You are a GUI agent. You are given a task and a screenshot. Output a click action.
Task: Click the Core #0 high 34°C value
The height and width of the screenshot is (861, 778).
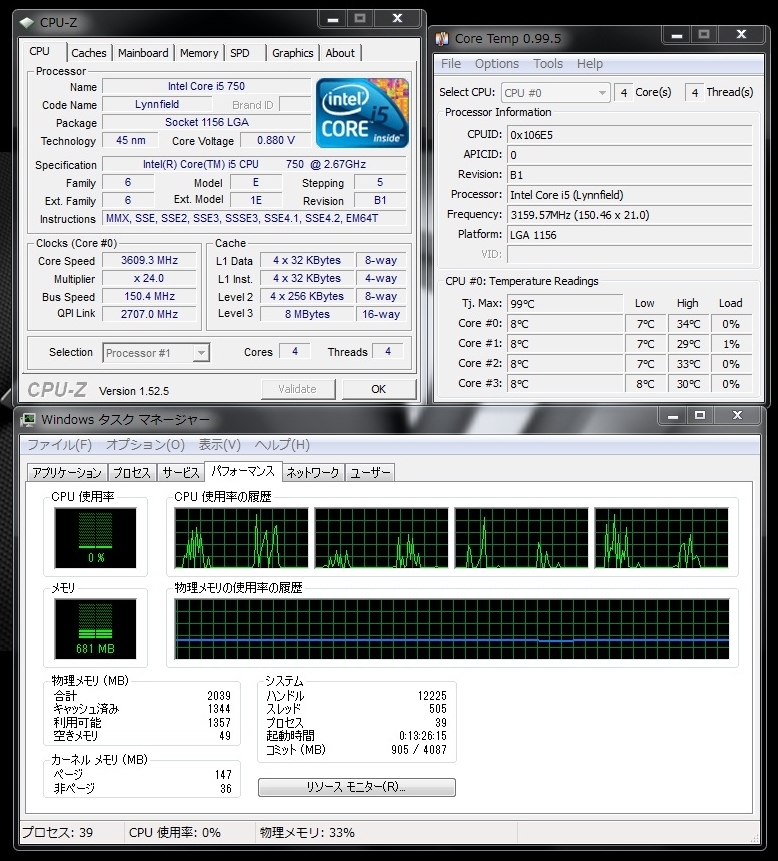pos(689,324)
